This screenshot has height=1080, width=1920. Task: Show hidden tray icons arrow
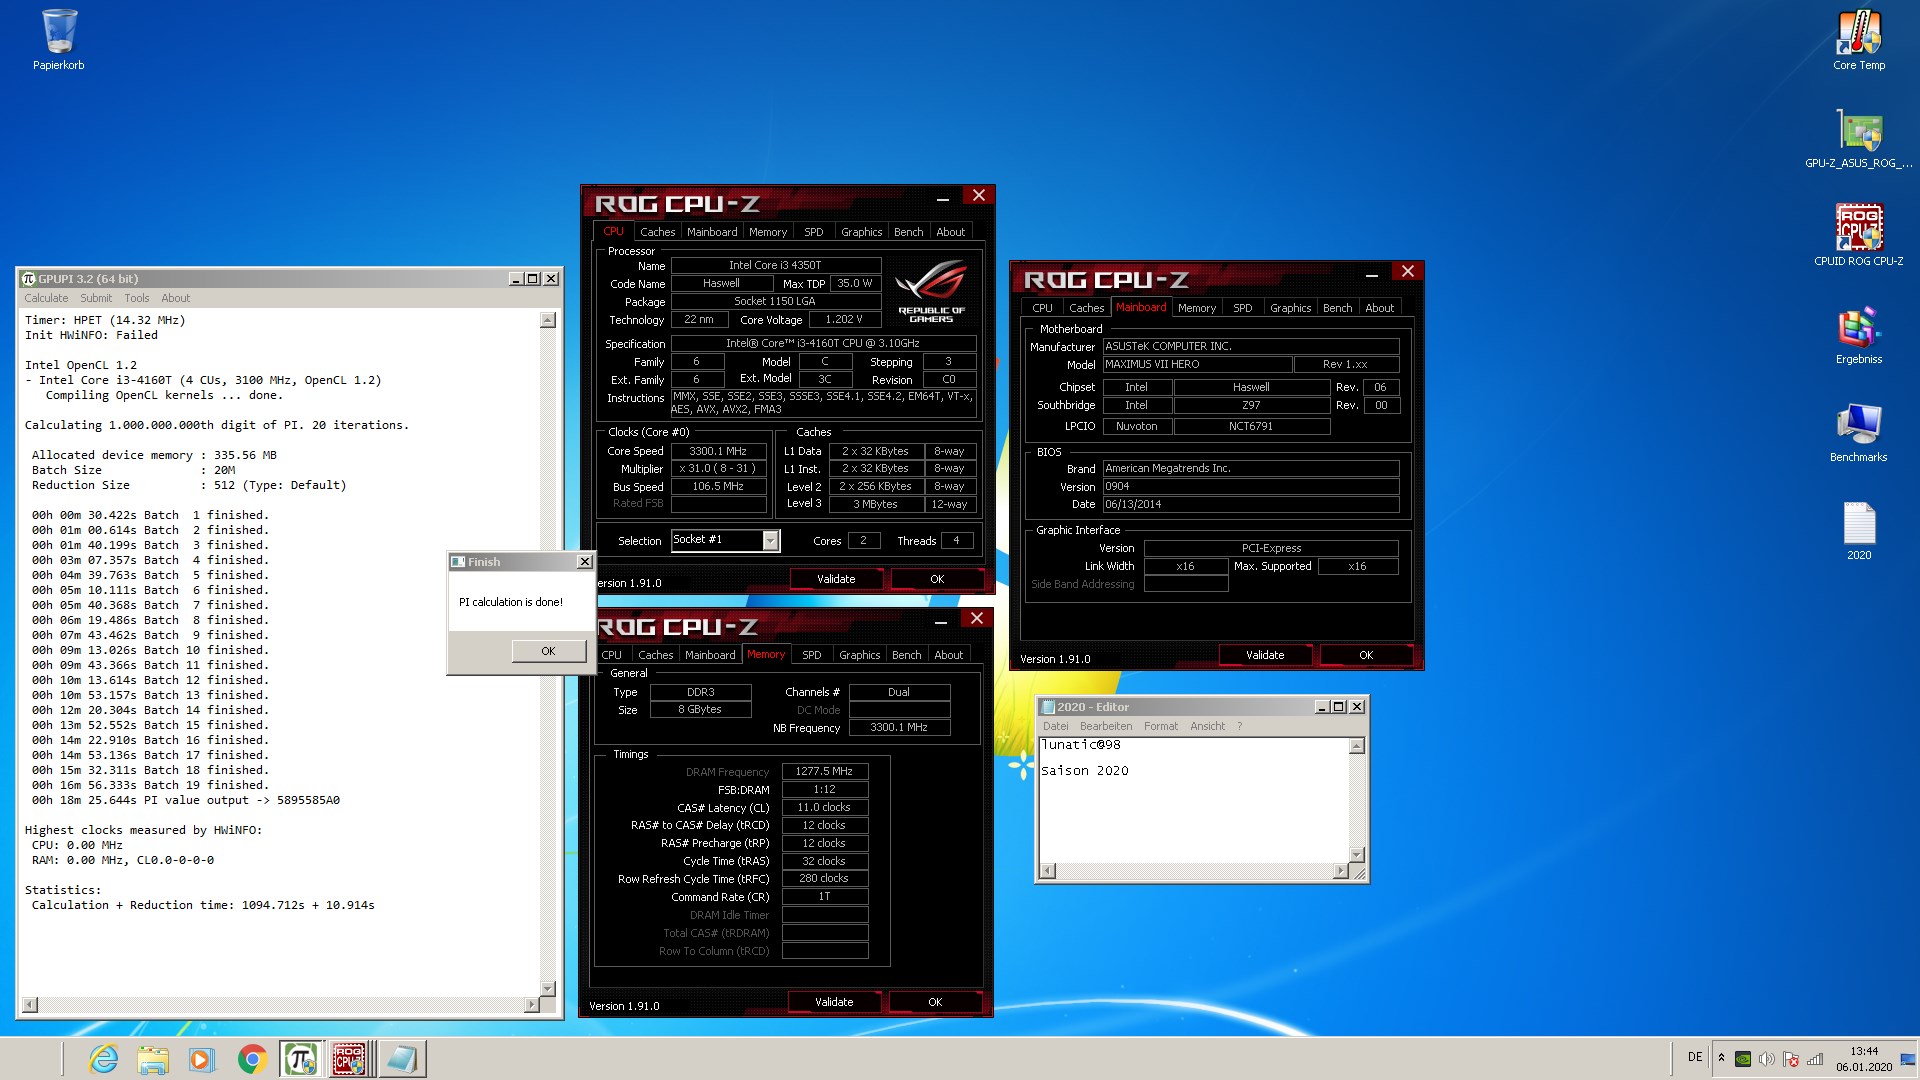point(1721,1058)
